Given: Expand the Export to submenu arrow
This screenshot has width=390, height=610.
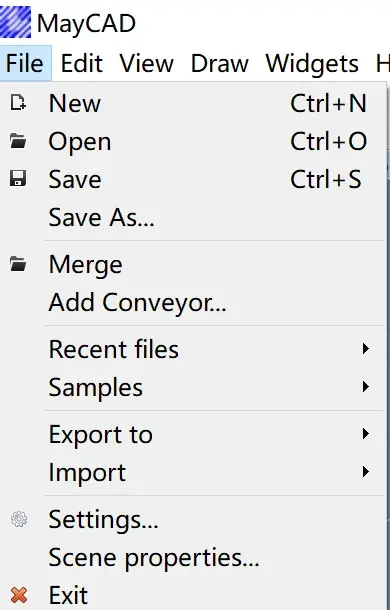Looking at the screenshot, I should coord(365,433).
